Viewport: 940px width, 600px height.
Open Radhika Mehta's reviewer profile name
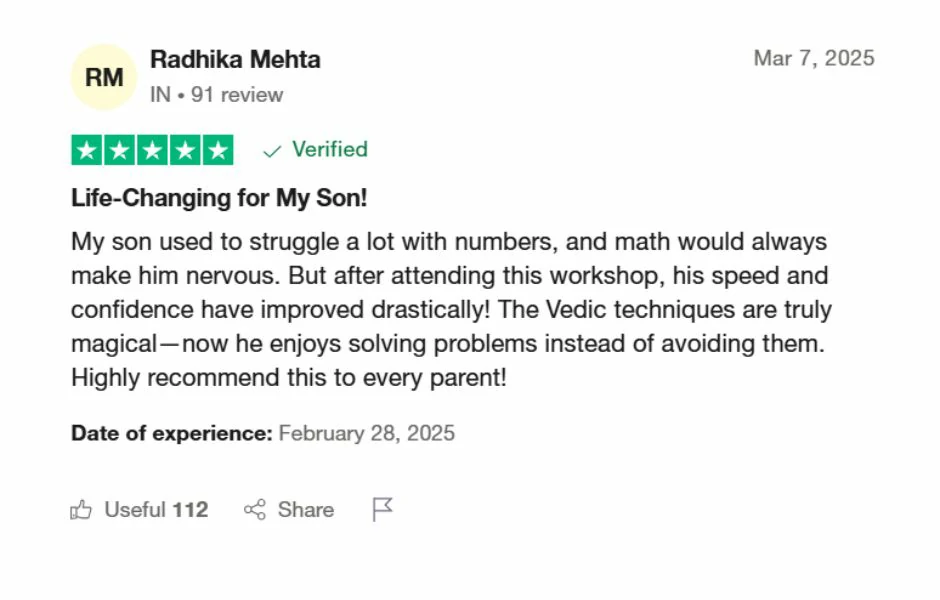coord(235,60)
